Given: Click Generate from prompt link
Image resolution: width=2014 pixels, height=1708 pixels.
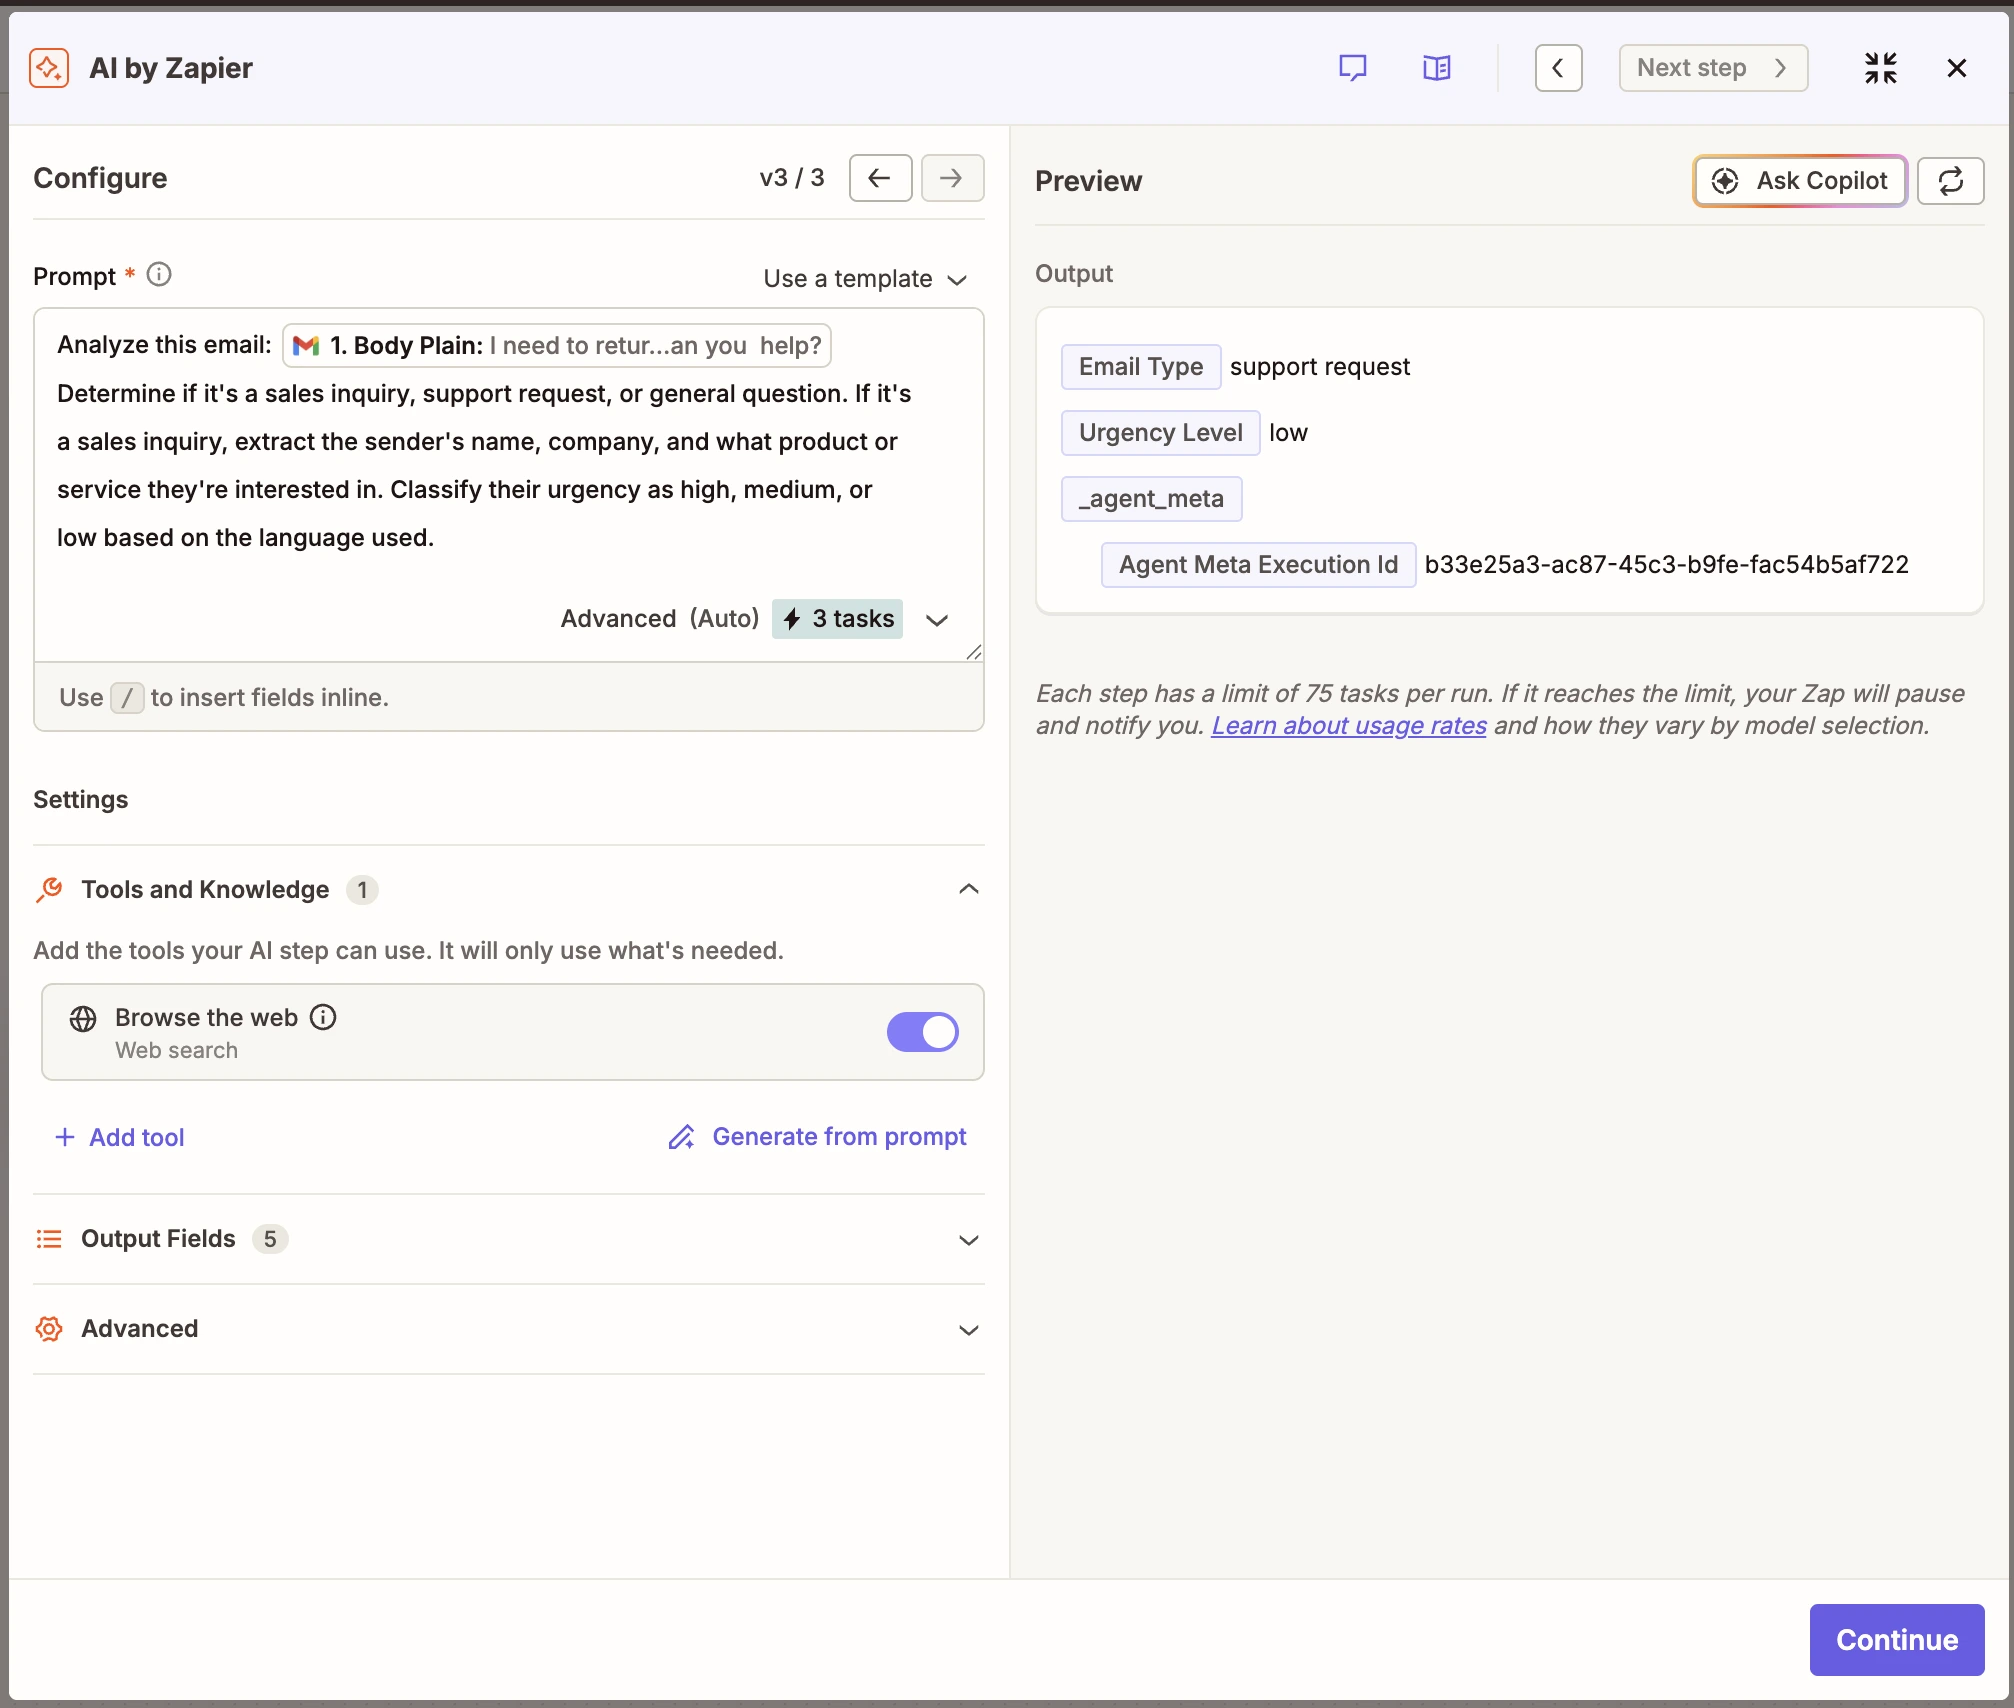Looking at the screenshot, I should click(817, 1137).
